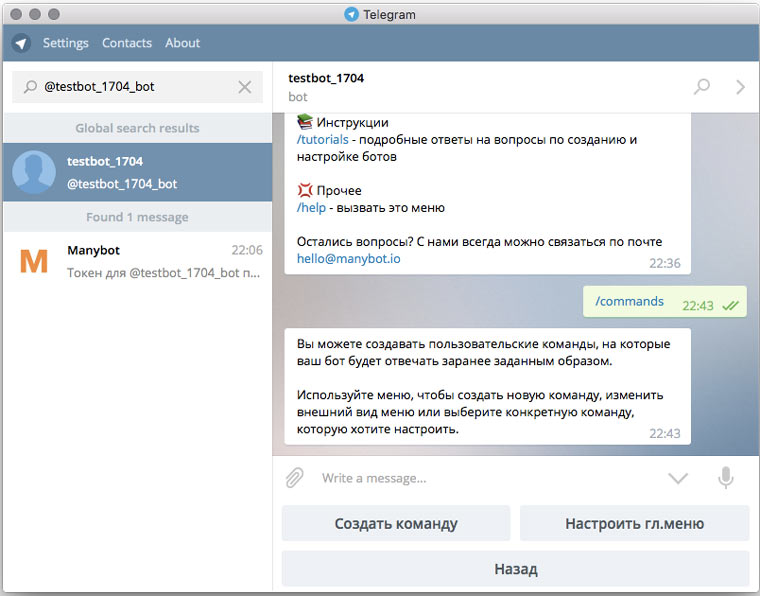
Task: Clear the search field with X icon
Action: (245, 87)
